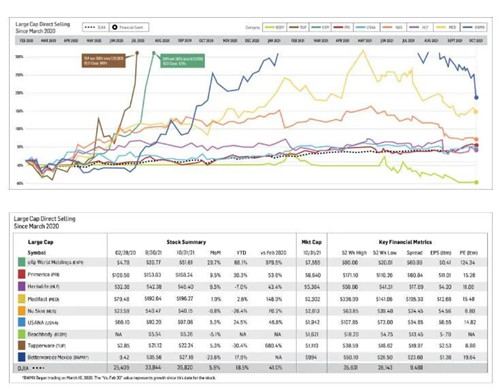500x390 pixels.
Task: Toggle the HLF legend entry
Action: 420,27
